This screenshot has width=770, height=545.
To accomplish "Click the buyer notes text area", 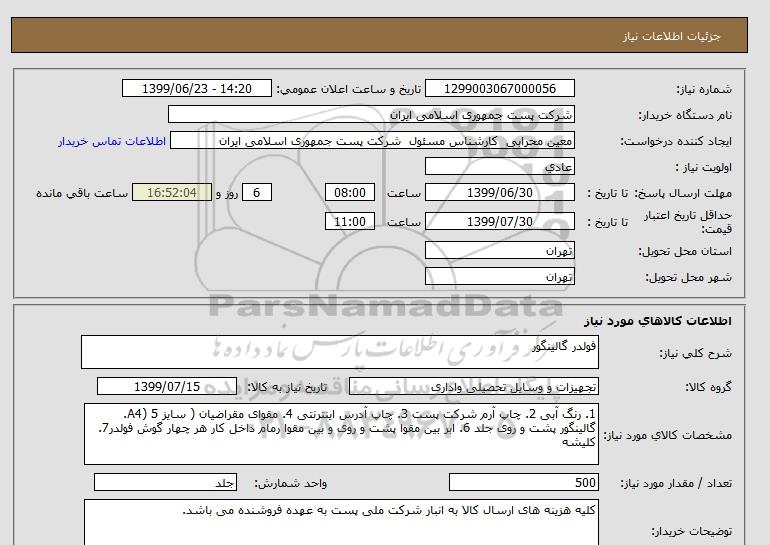I will tap(341, 522).
